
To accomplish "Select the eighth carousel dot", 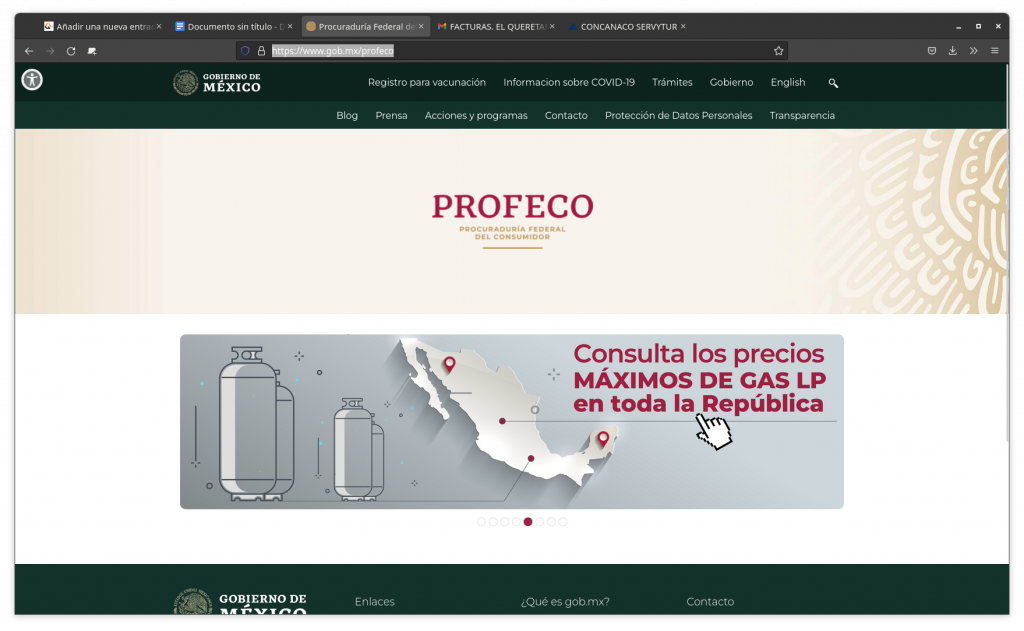I will [563, 522].
